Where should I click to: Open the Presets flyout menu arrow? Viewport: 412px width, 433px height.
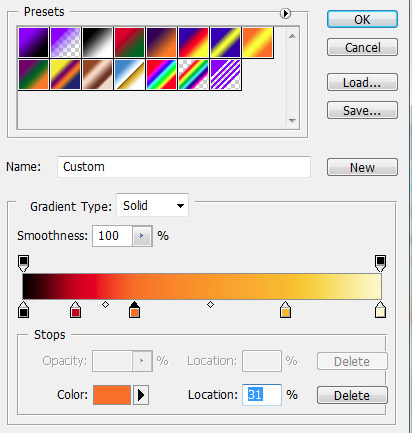click(285, 14)
